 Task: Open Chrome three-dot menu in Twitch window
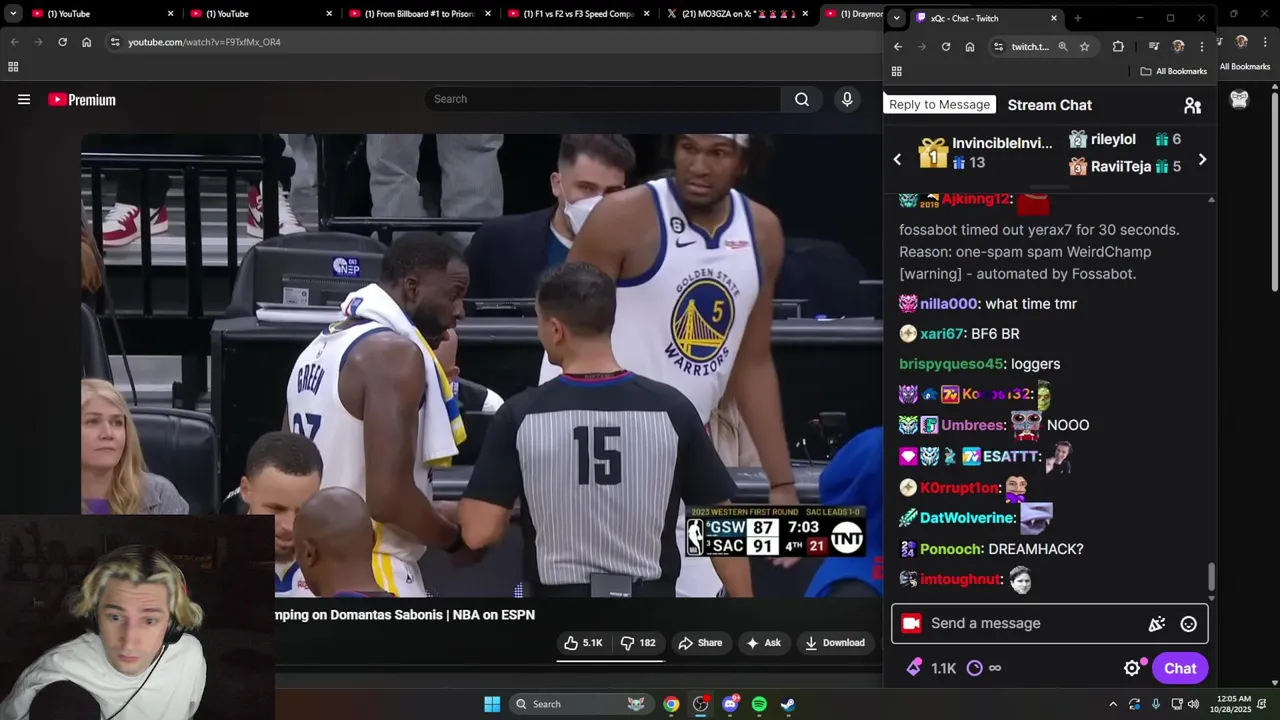[1201, 47]
